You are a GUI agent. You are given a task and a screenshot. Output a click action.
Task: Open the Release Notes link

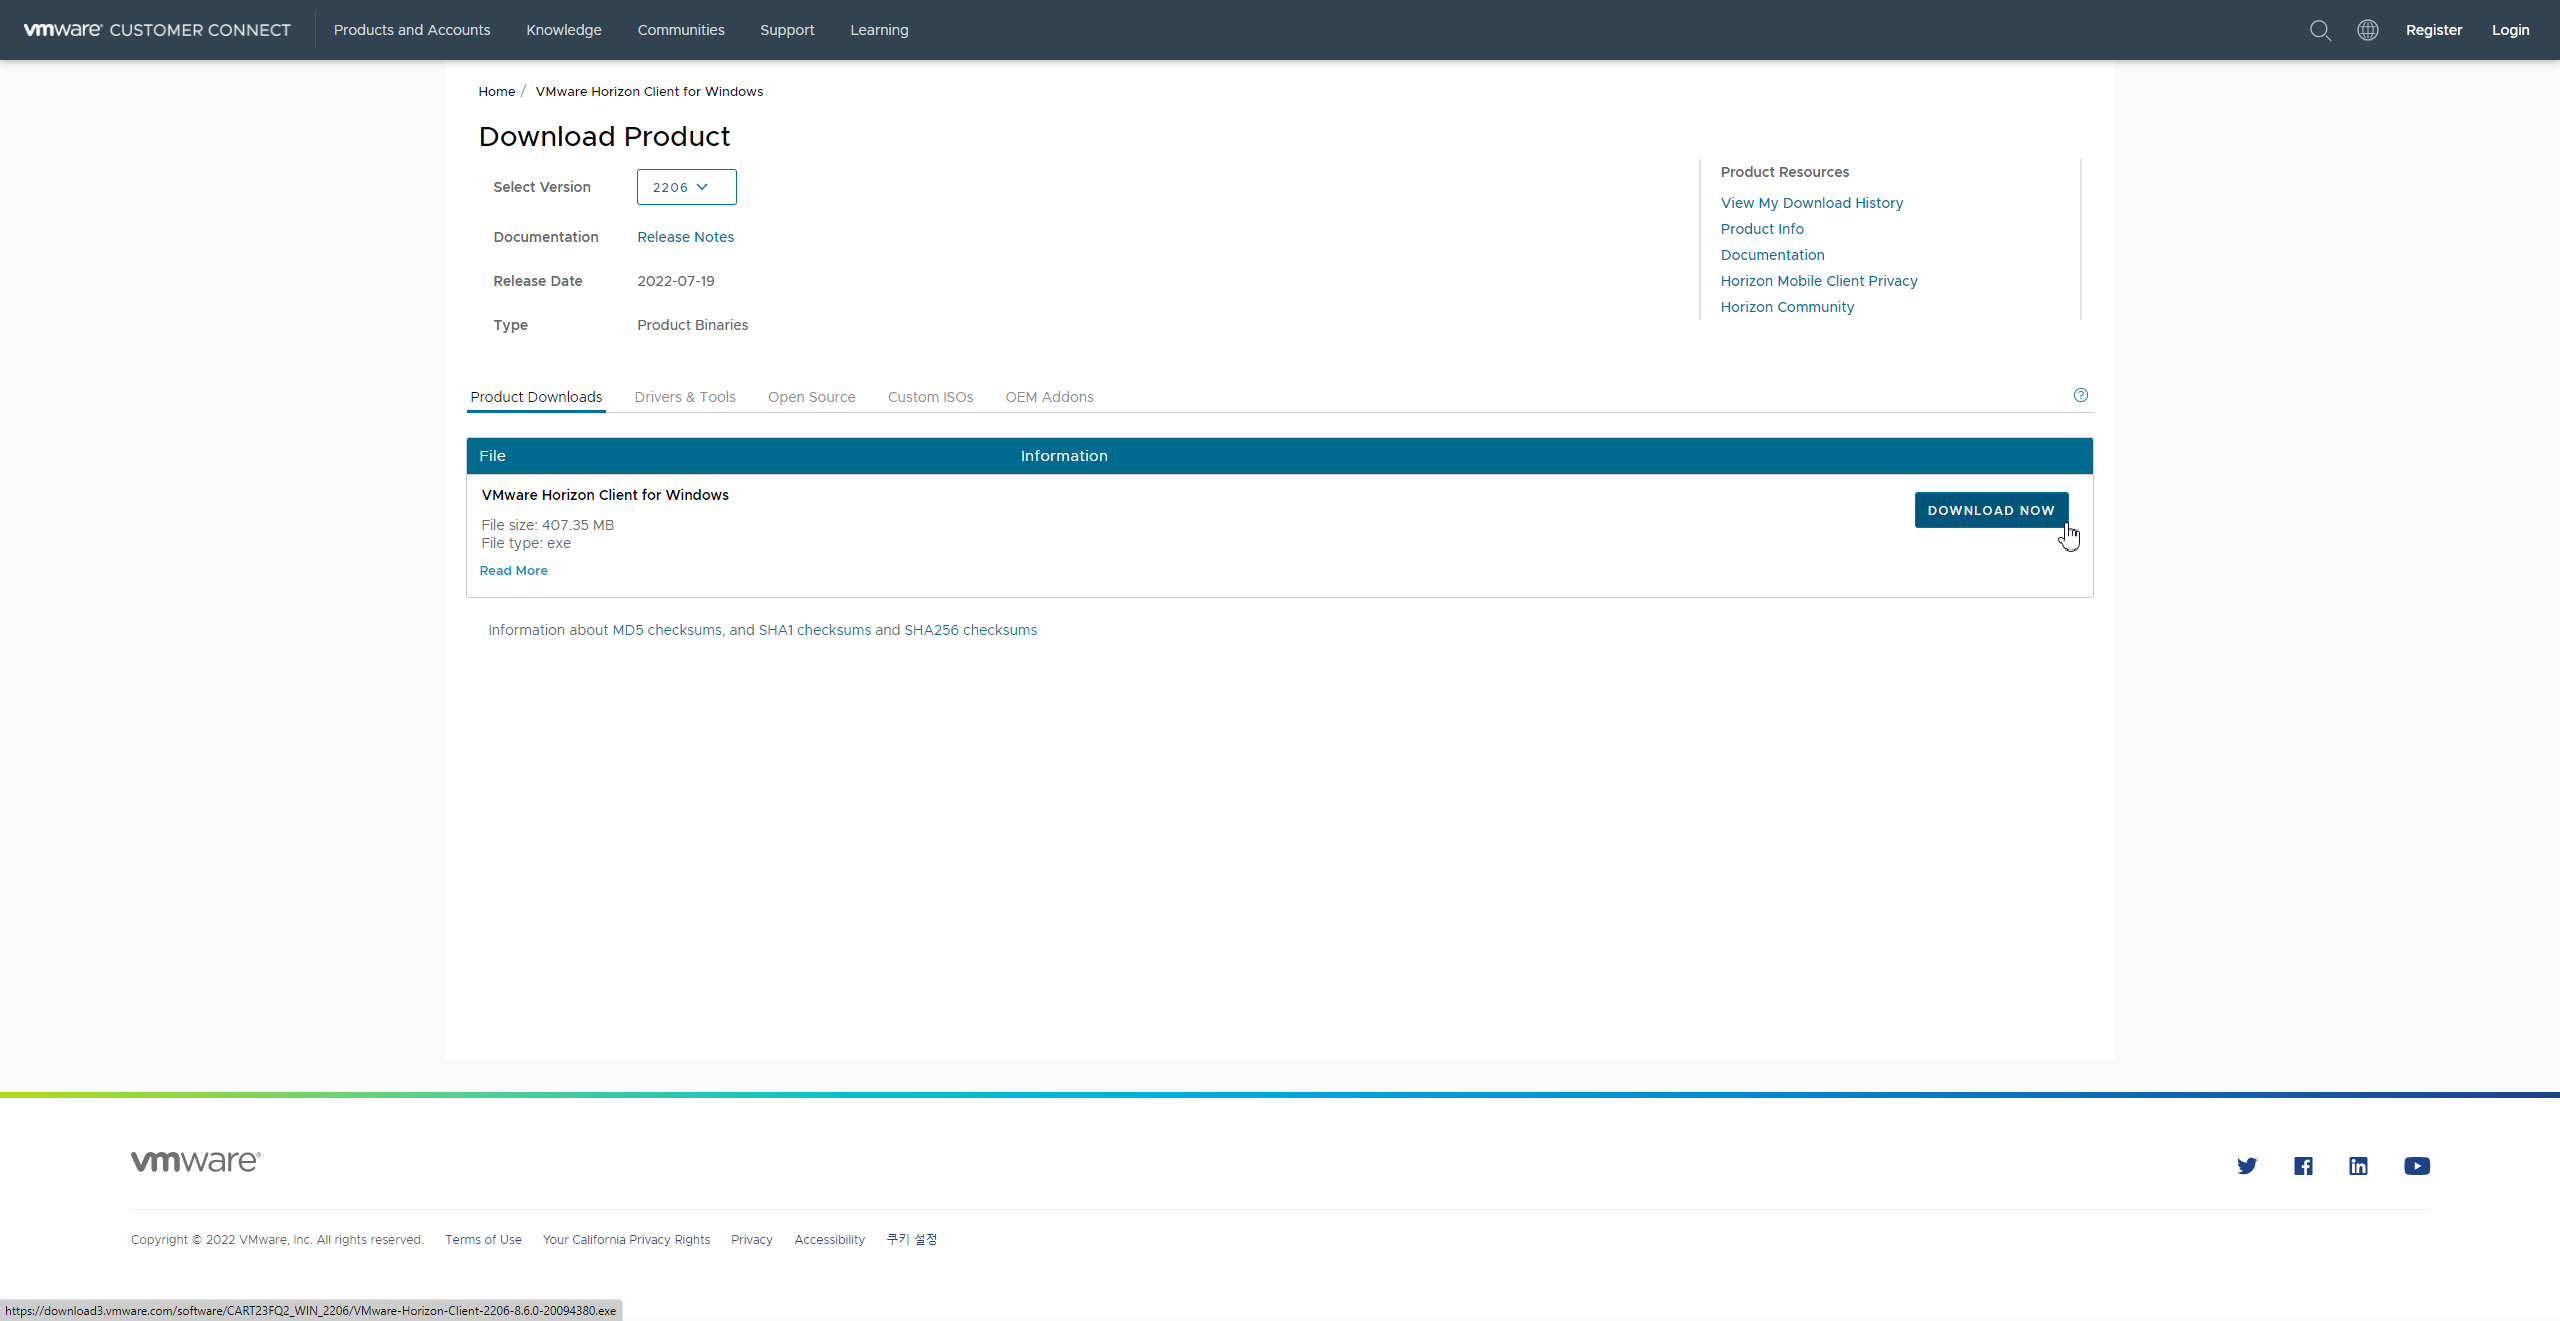(x=685, y=237)
